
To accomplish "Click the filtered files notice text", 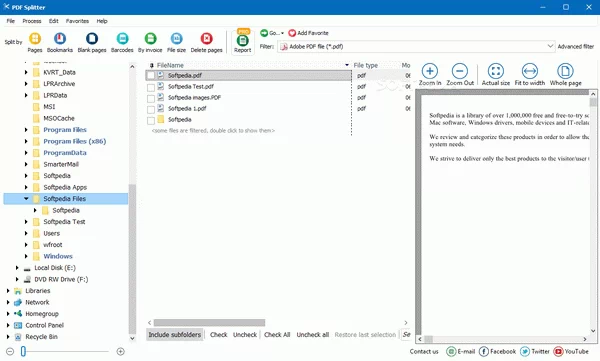I will 213,131.
